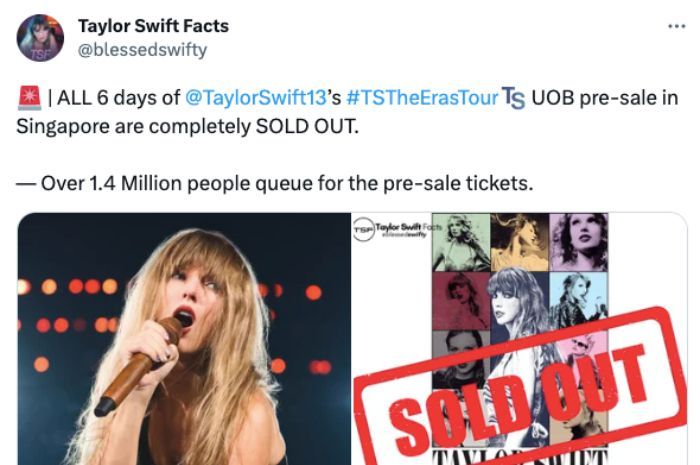Click the red siren emoji

29,98
